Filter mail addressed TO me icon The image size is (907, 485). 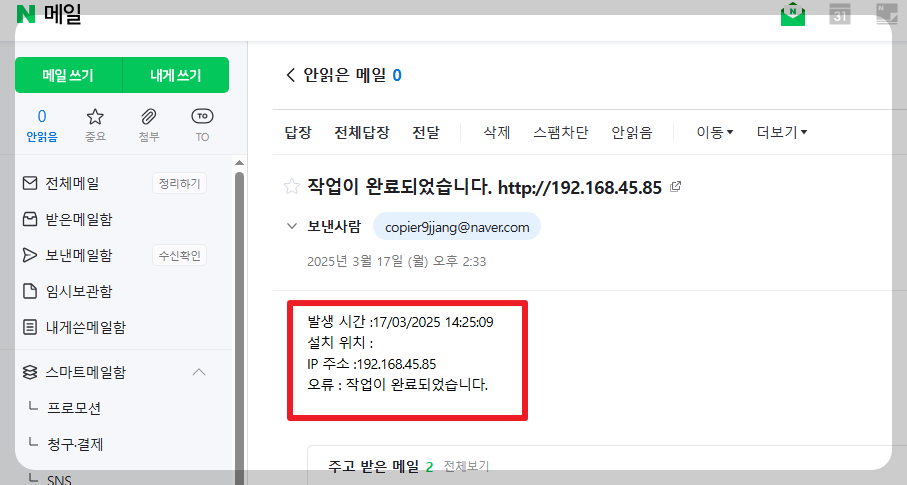[x=202, y=125]
